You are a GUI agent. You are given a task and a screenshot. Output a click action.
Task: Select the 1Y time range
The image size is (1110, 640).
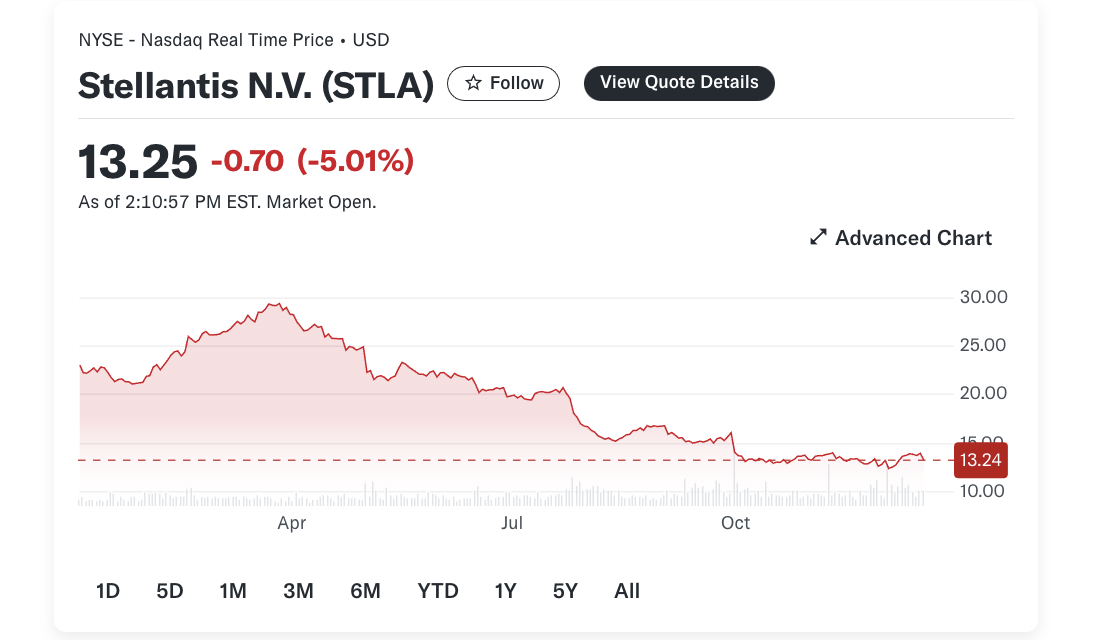tap(505, 590)
